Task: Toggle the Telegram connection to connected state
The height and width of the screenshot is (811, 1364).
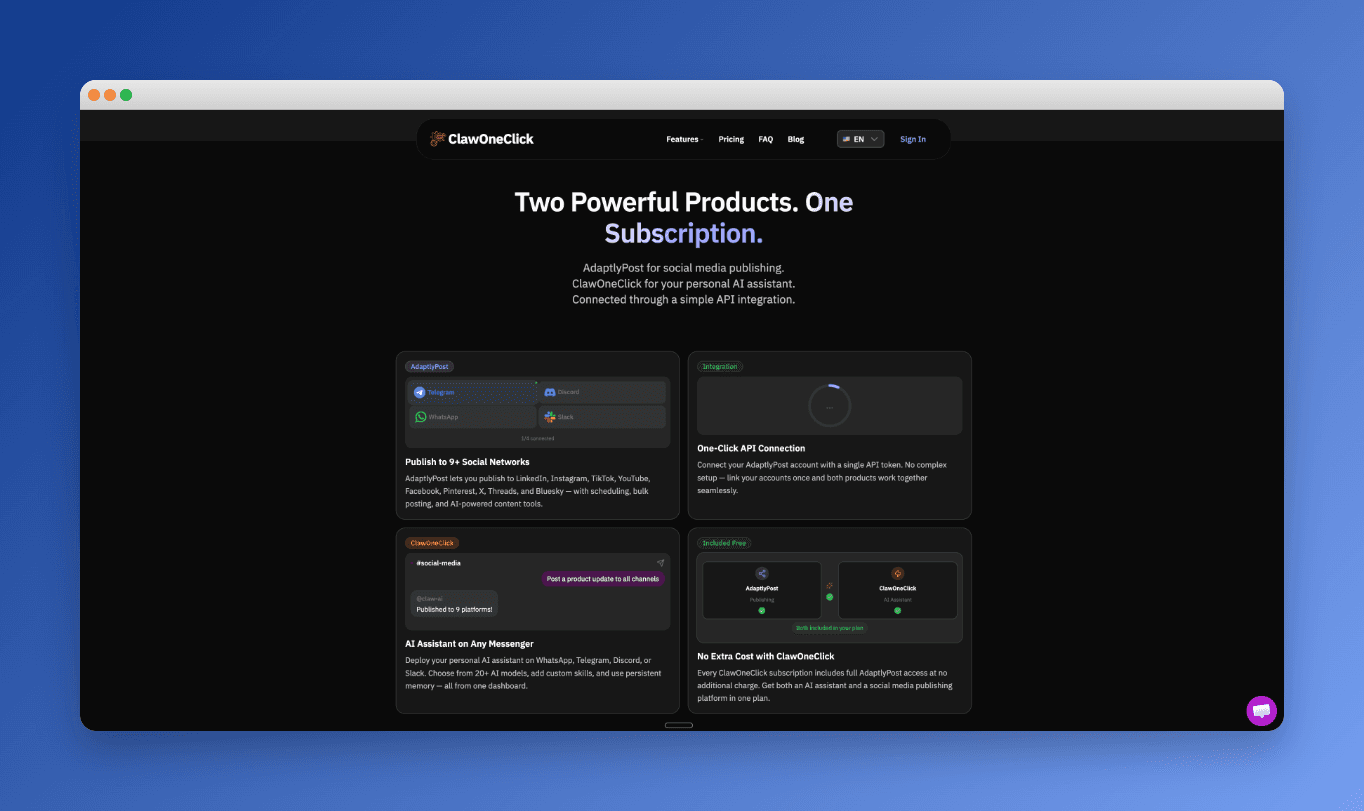Action: (470, 392)
